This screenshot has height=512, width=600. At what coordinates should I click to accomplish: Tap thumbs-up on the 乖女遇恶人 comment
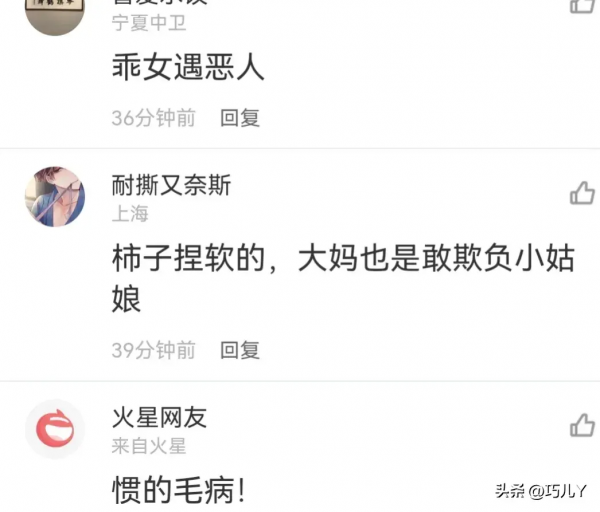[582, 6]
